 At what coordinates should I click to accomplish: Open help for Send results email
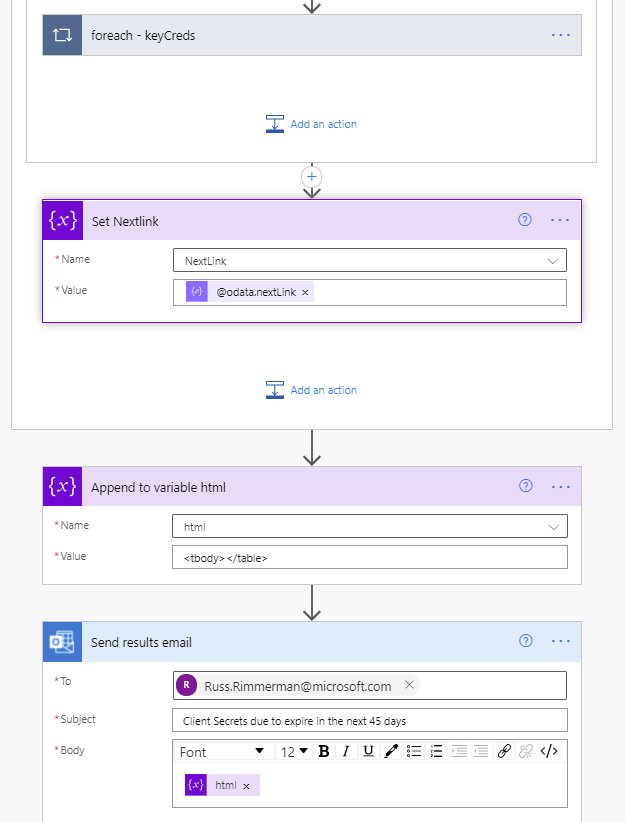point(525,641)
